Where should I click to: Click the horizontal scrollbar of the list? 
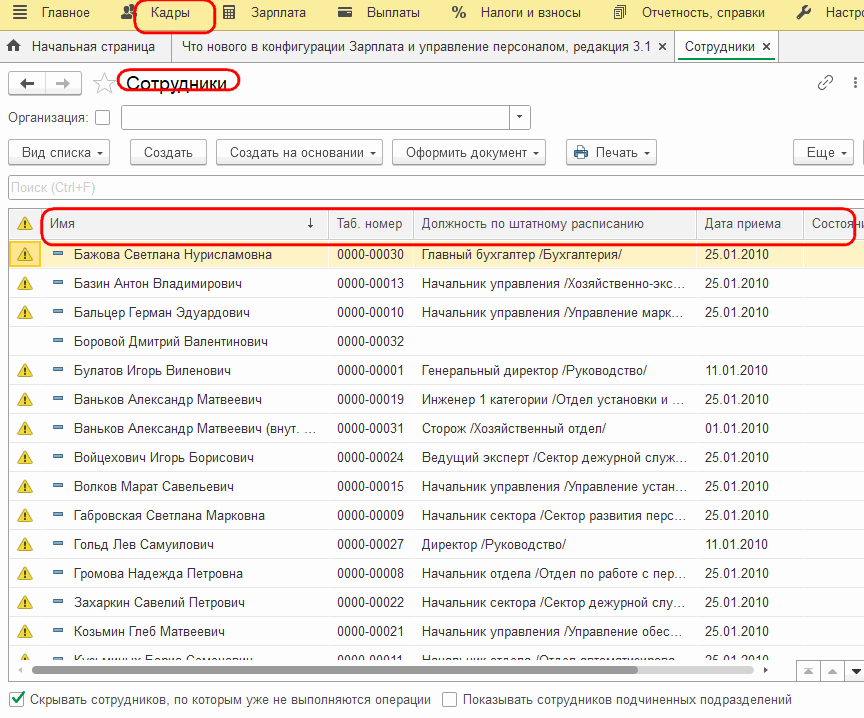point(334,670)
